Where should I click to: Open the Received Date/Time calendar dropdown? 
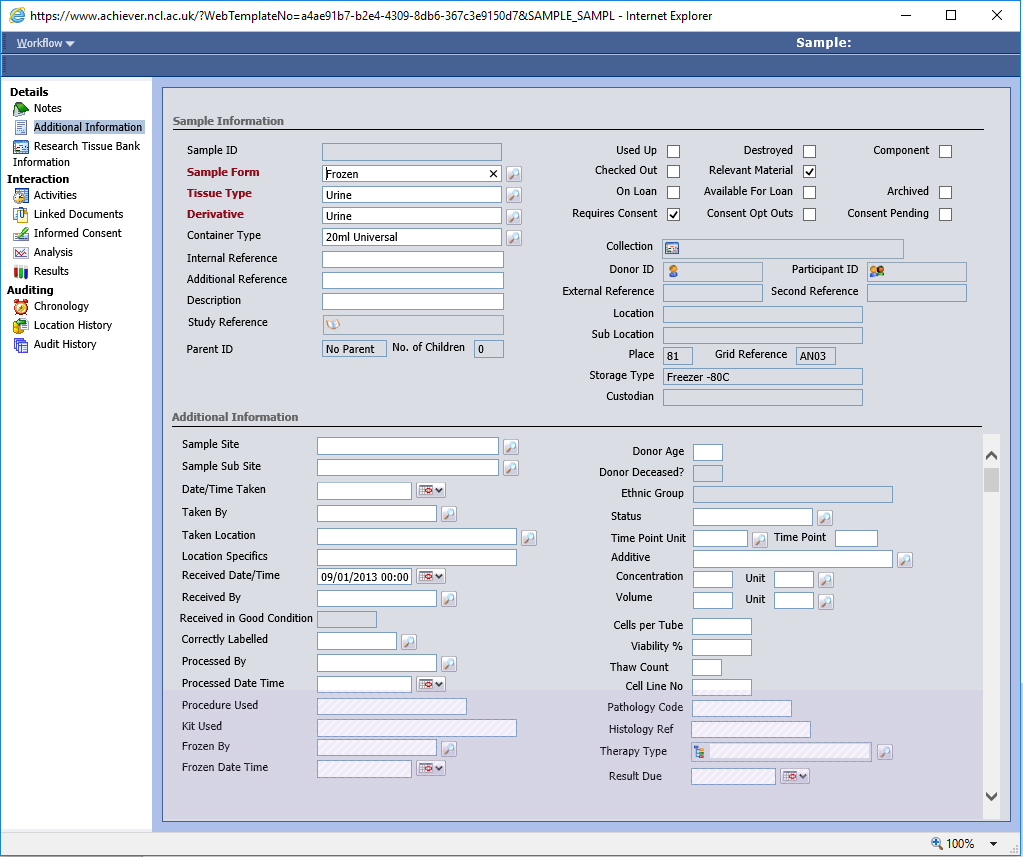431,577
